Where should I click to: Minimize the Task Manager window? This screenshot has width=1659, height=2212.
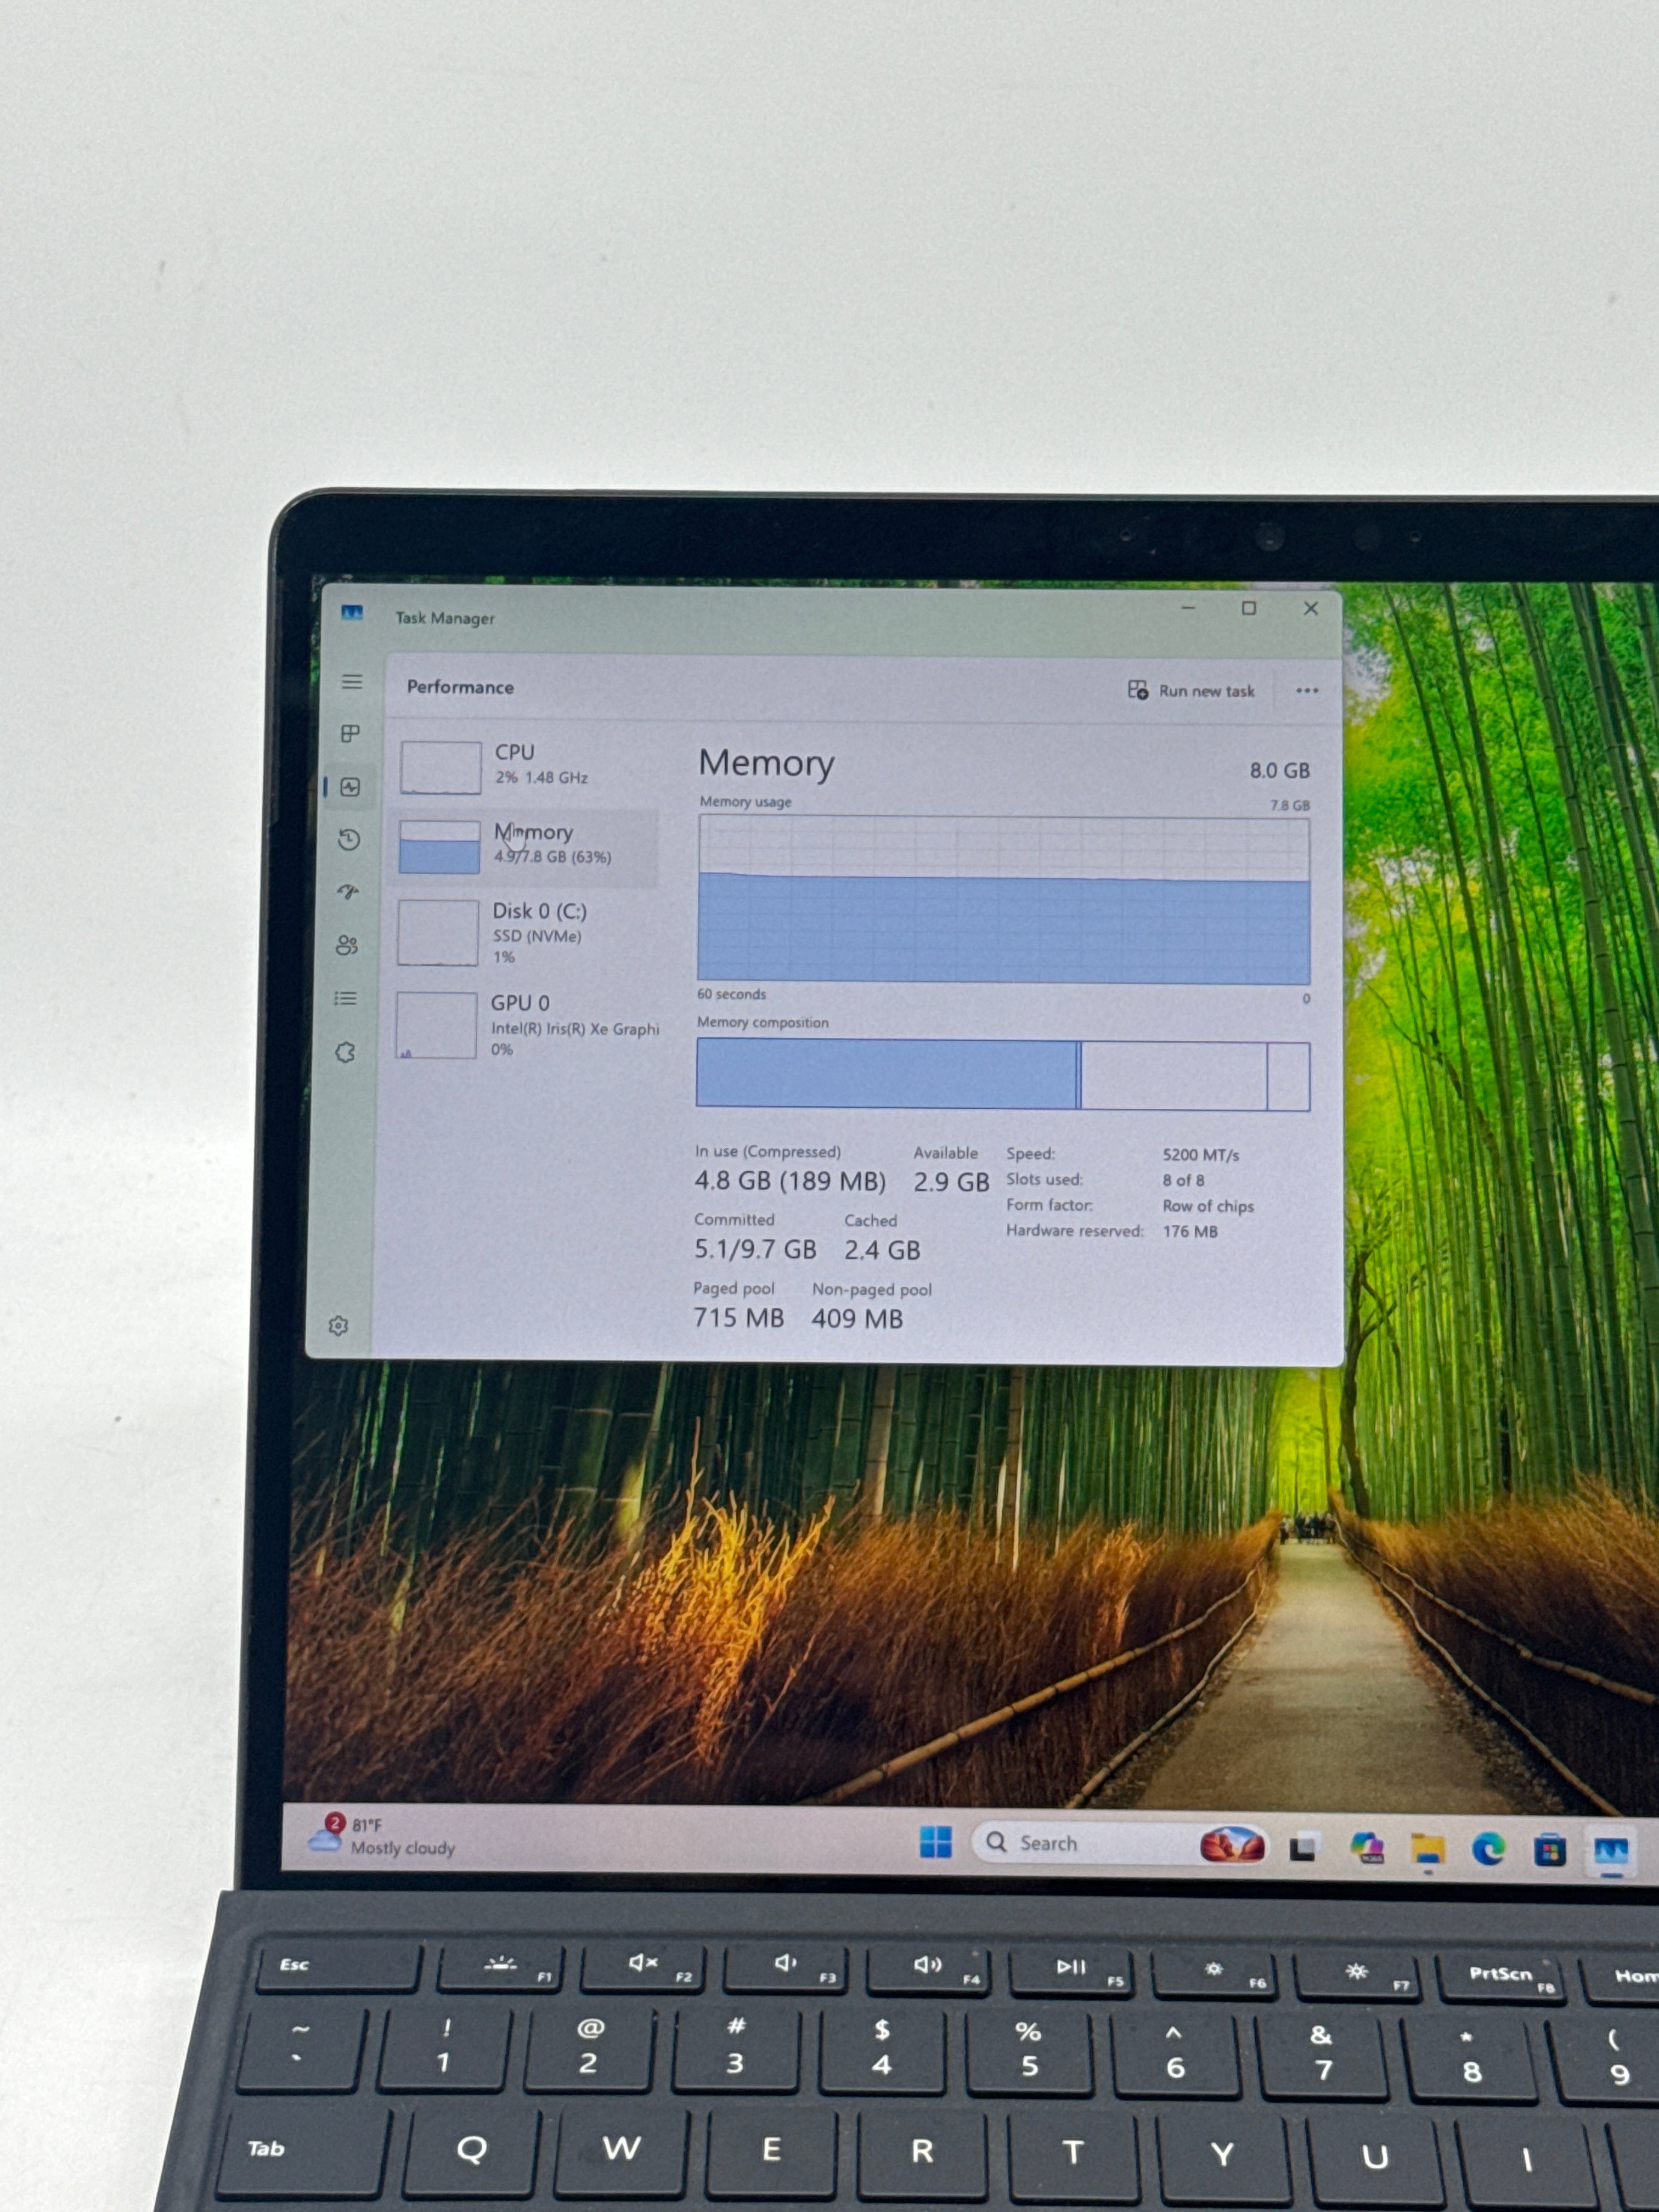[x=1188, y=608]
